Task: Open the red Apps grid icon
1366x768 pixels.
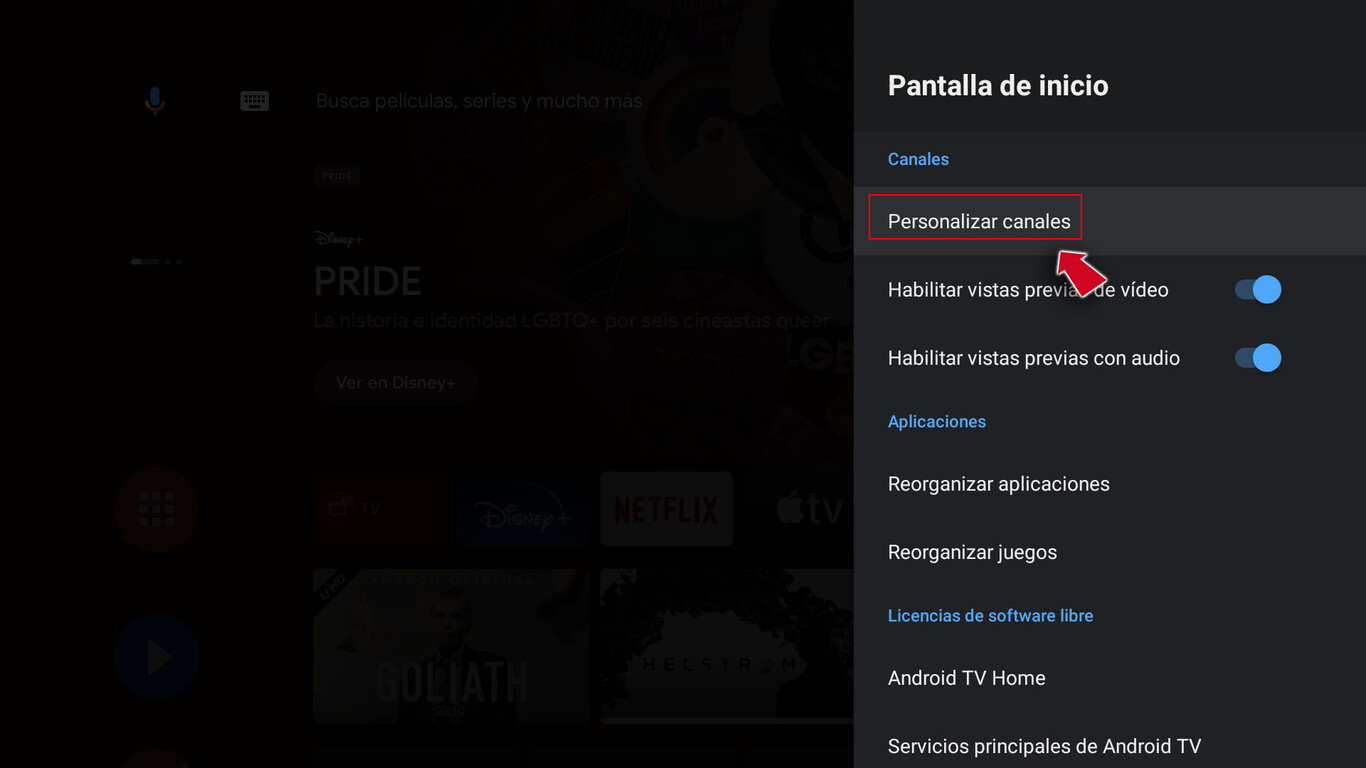Action: pyautogui.click(x=157, y=509)
